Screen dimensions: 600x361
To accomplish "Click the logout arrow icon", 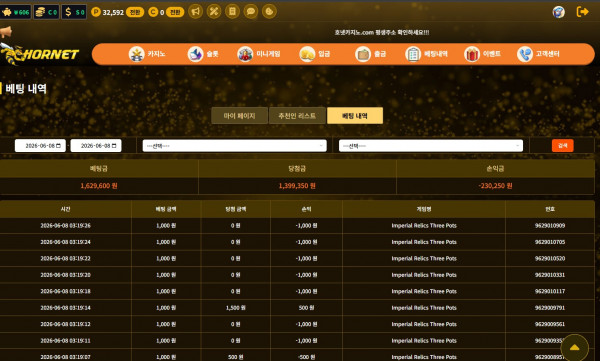I will click(x=582, y=12).
